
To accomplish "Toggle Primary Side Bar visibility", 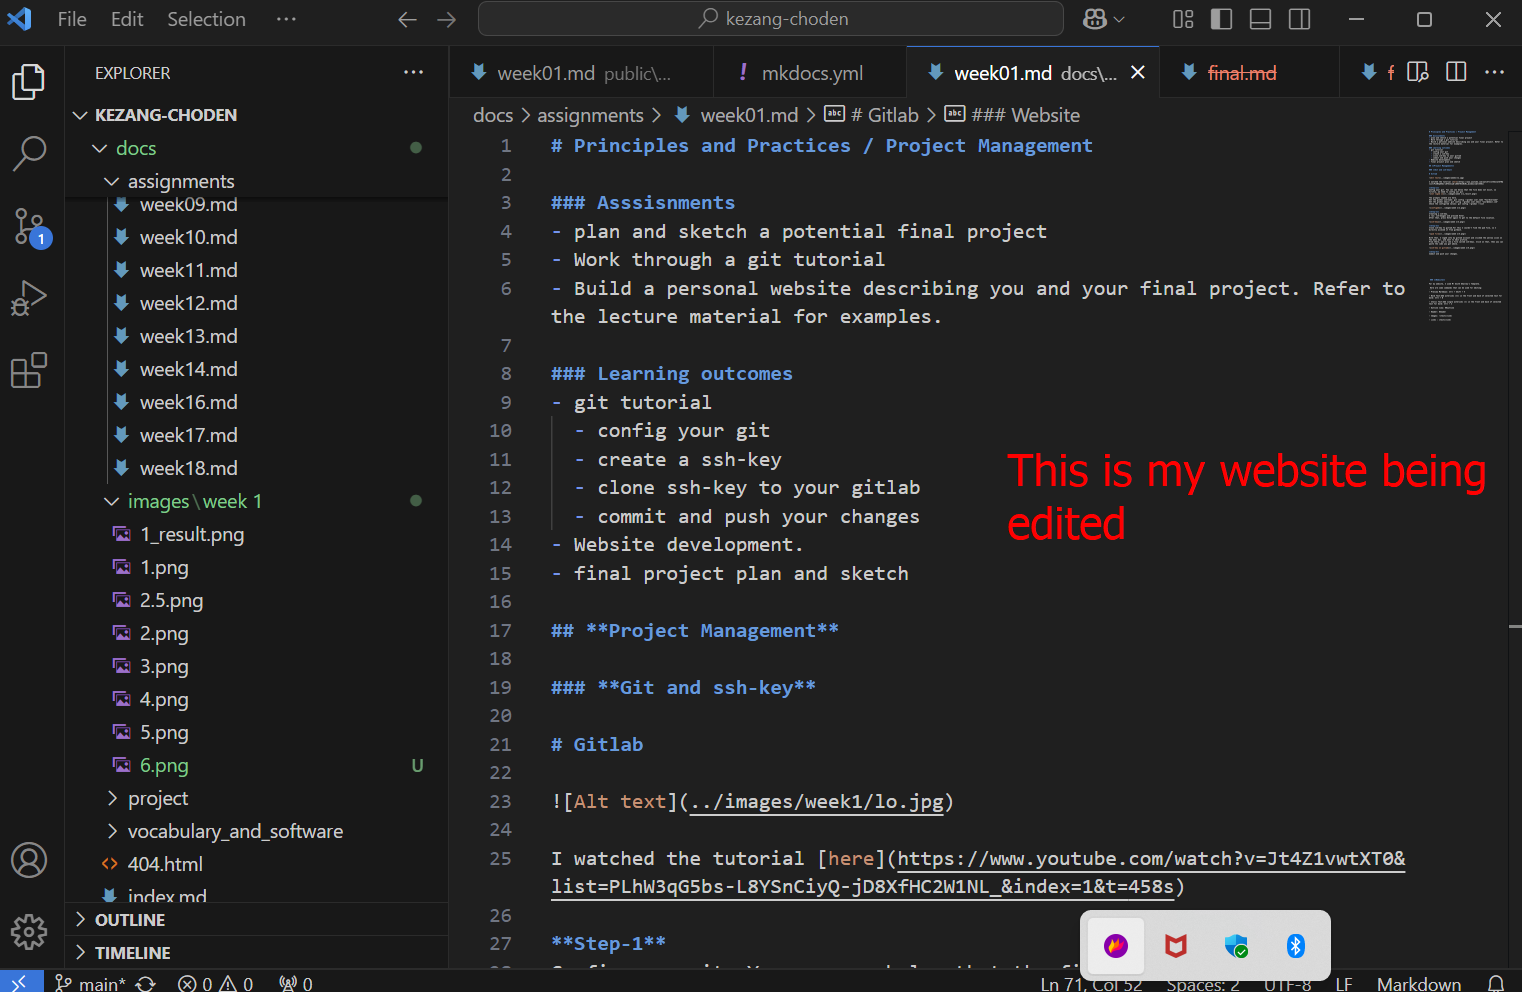I will [x=1221, y=19].
